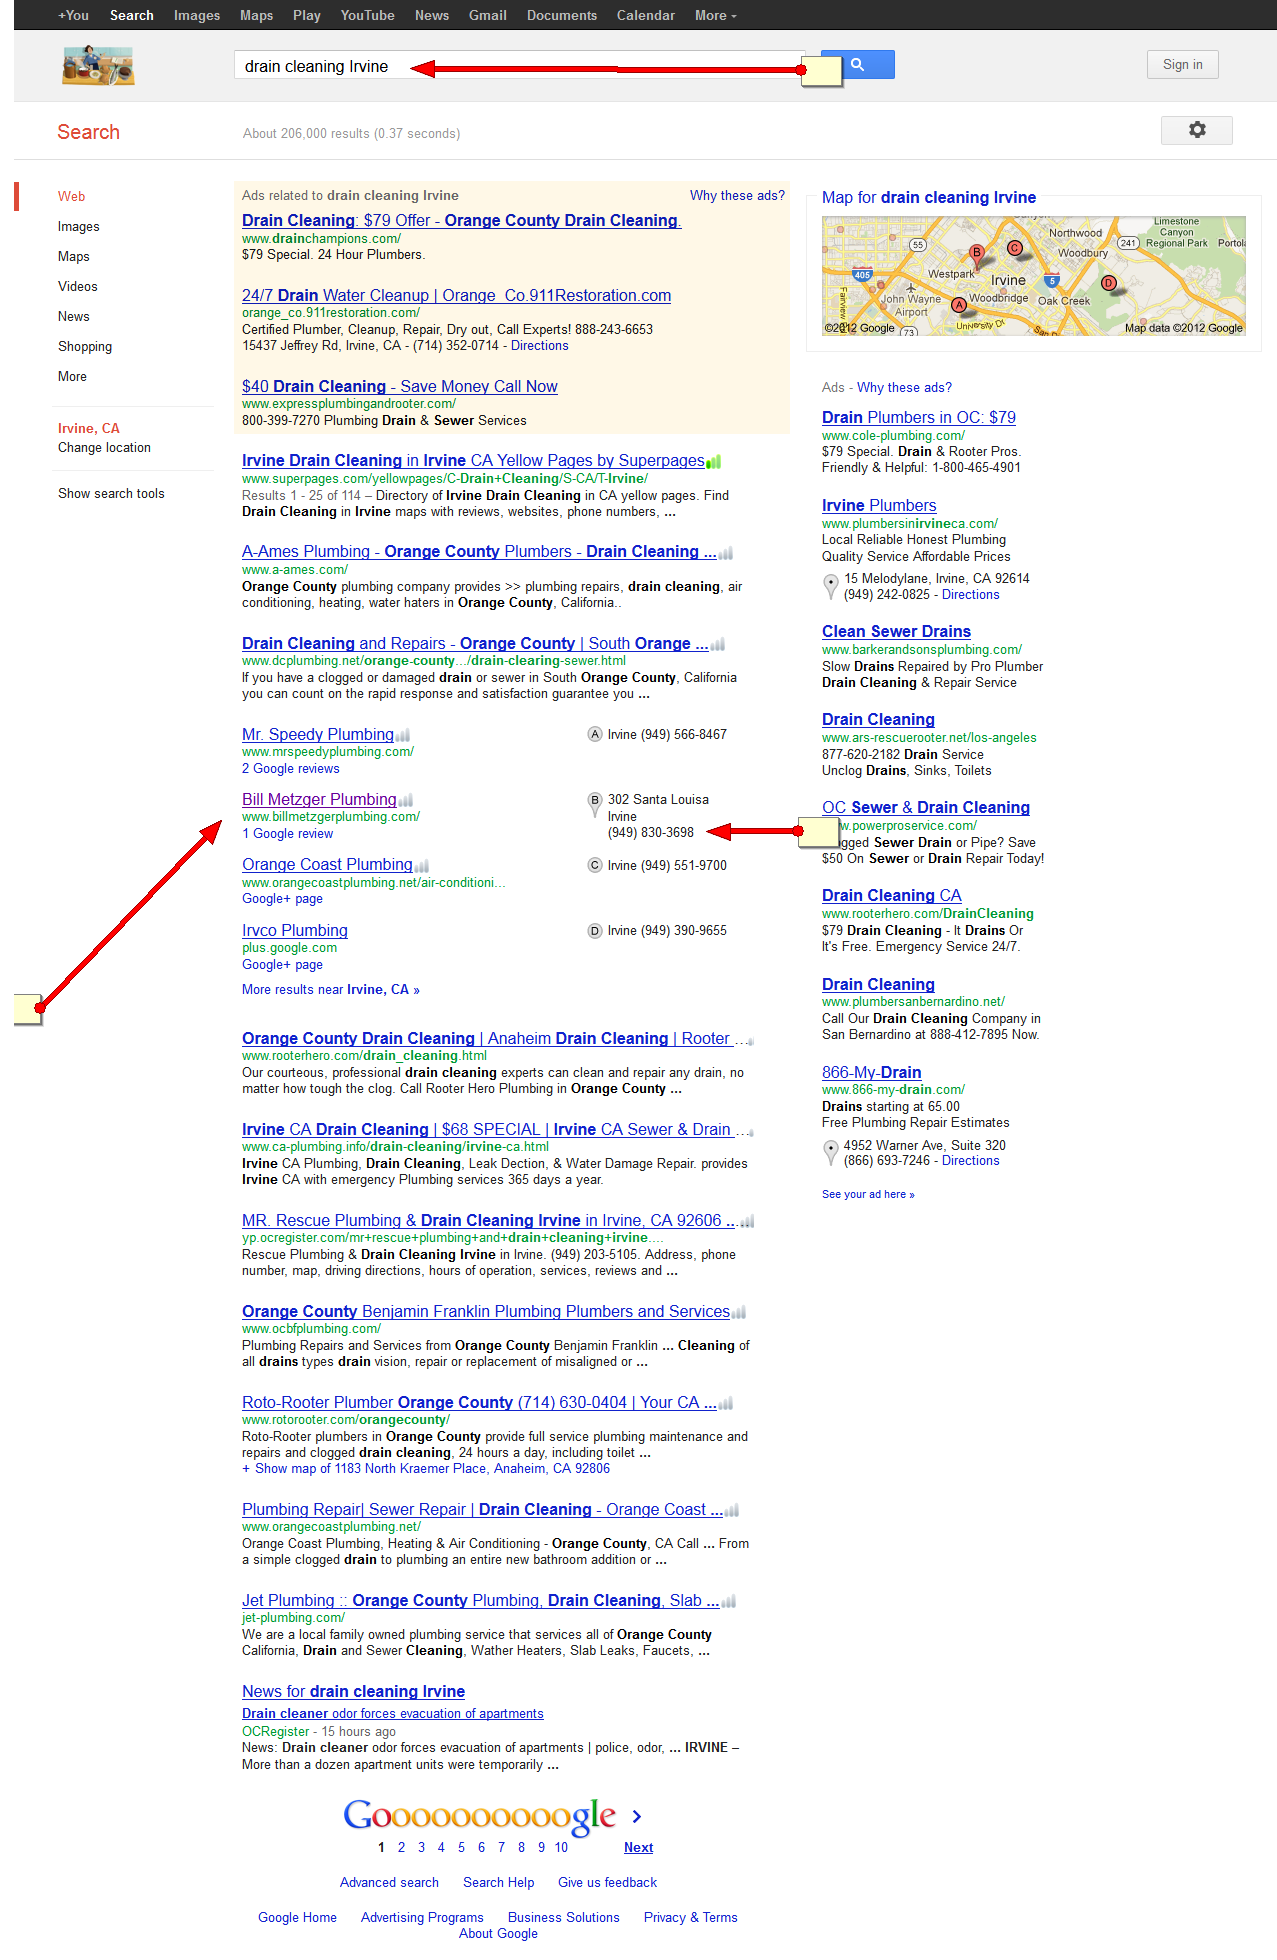Open Gmail in the top navigation bar
Image resolution: width=1277 pixels, height=1960 pixels.
coord(488,15)
